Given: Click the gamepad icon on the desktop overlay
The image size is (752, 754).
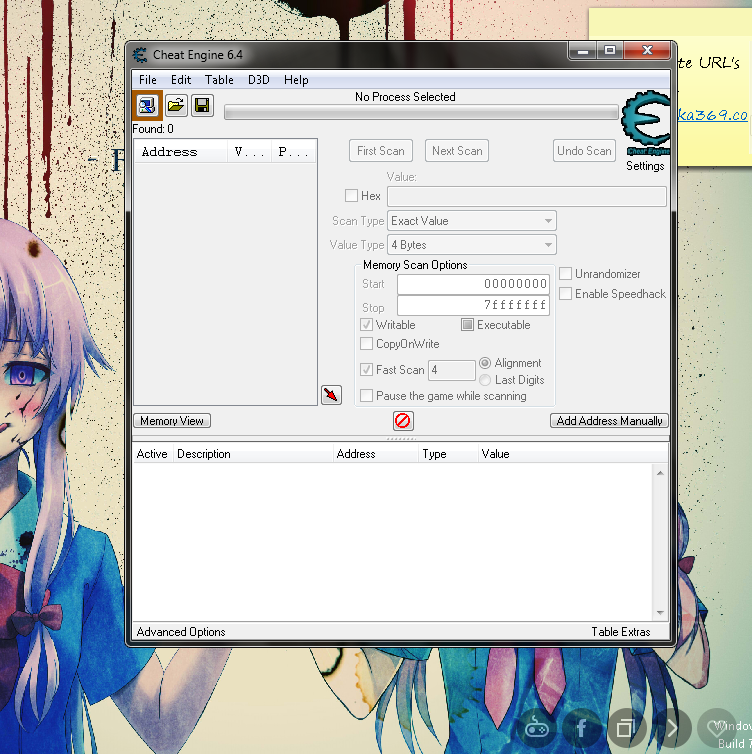Looking at the screenshot, I should click(536, 729).
